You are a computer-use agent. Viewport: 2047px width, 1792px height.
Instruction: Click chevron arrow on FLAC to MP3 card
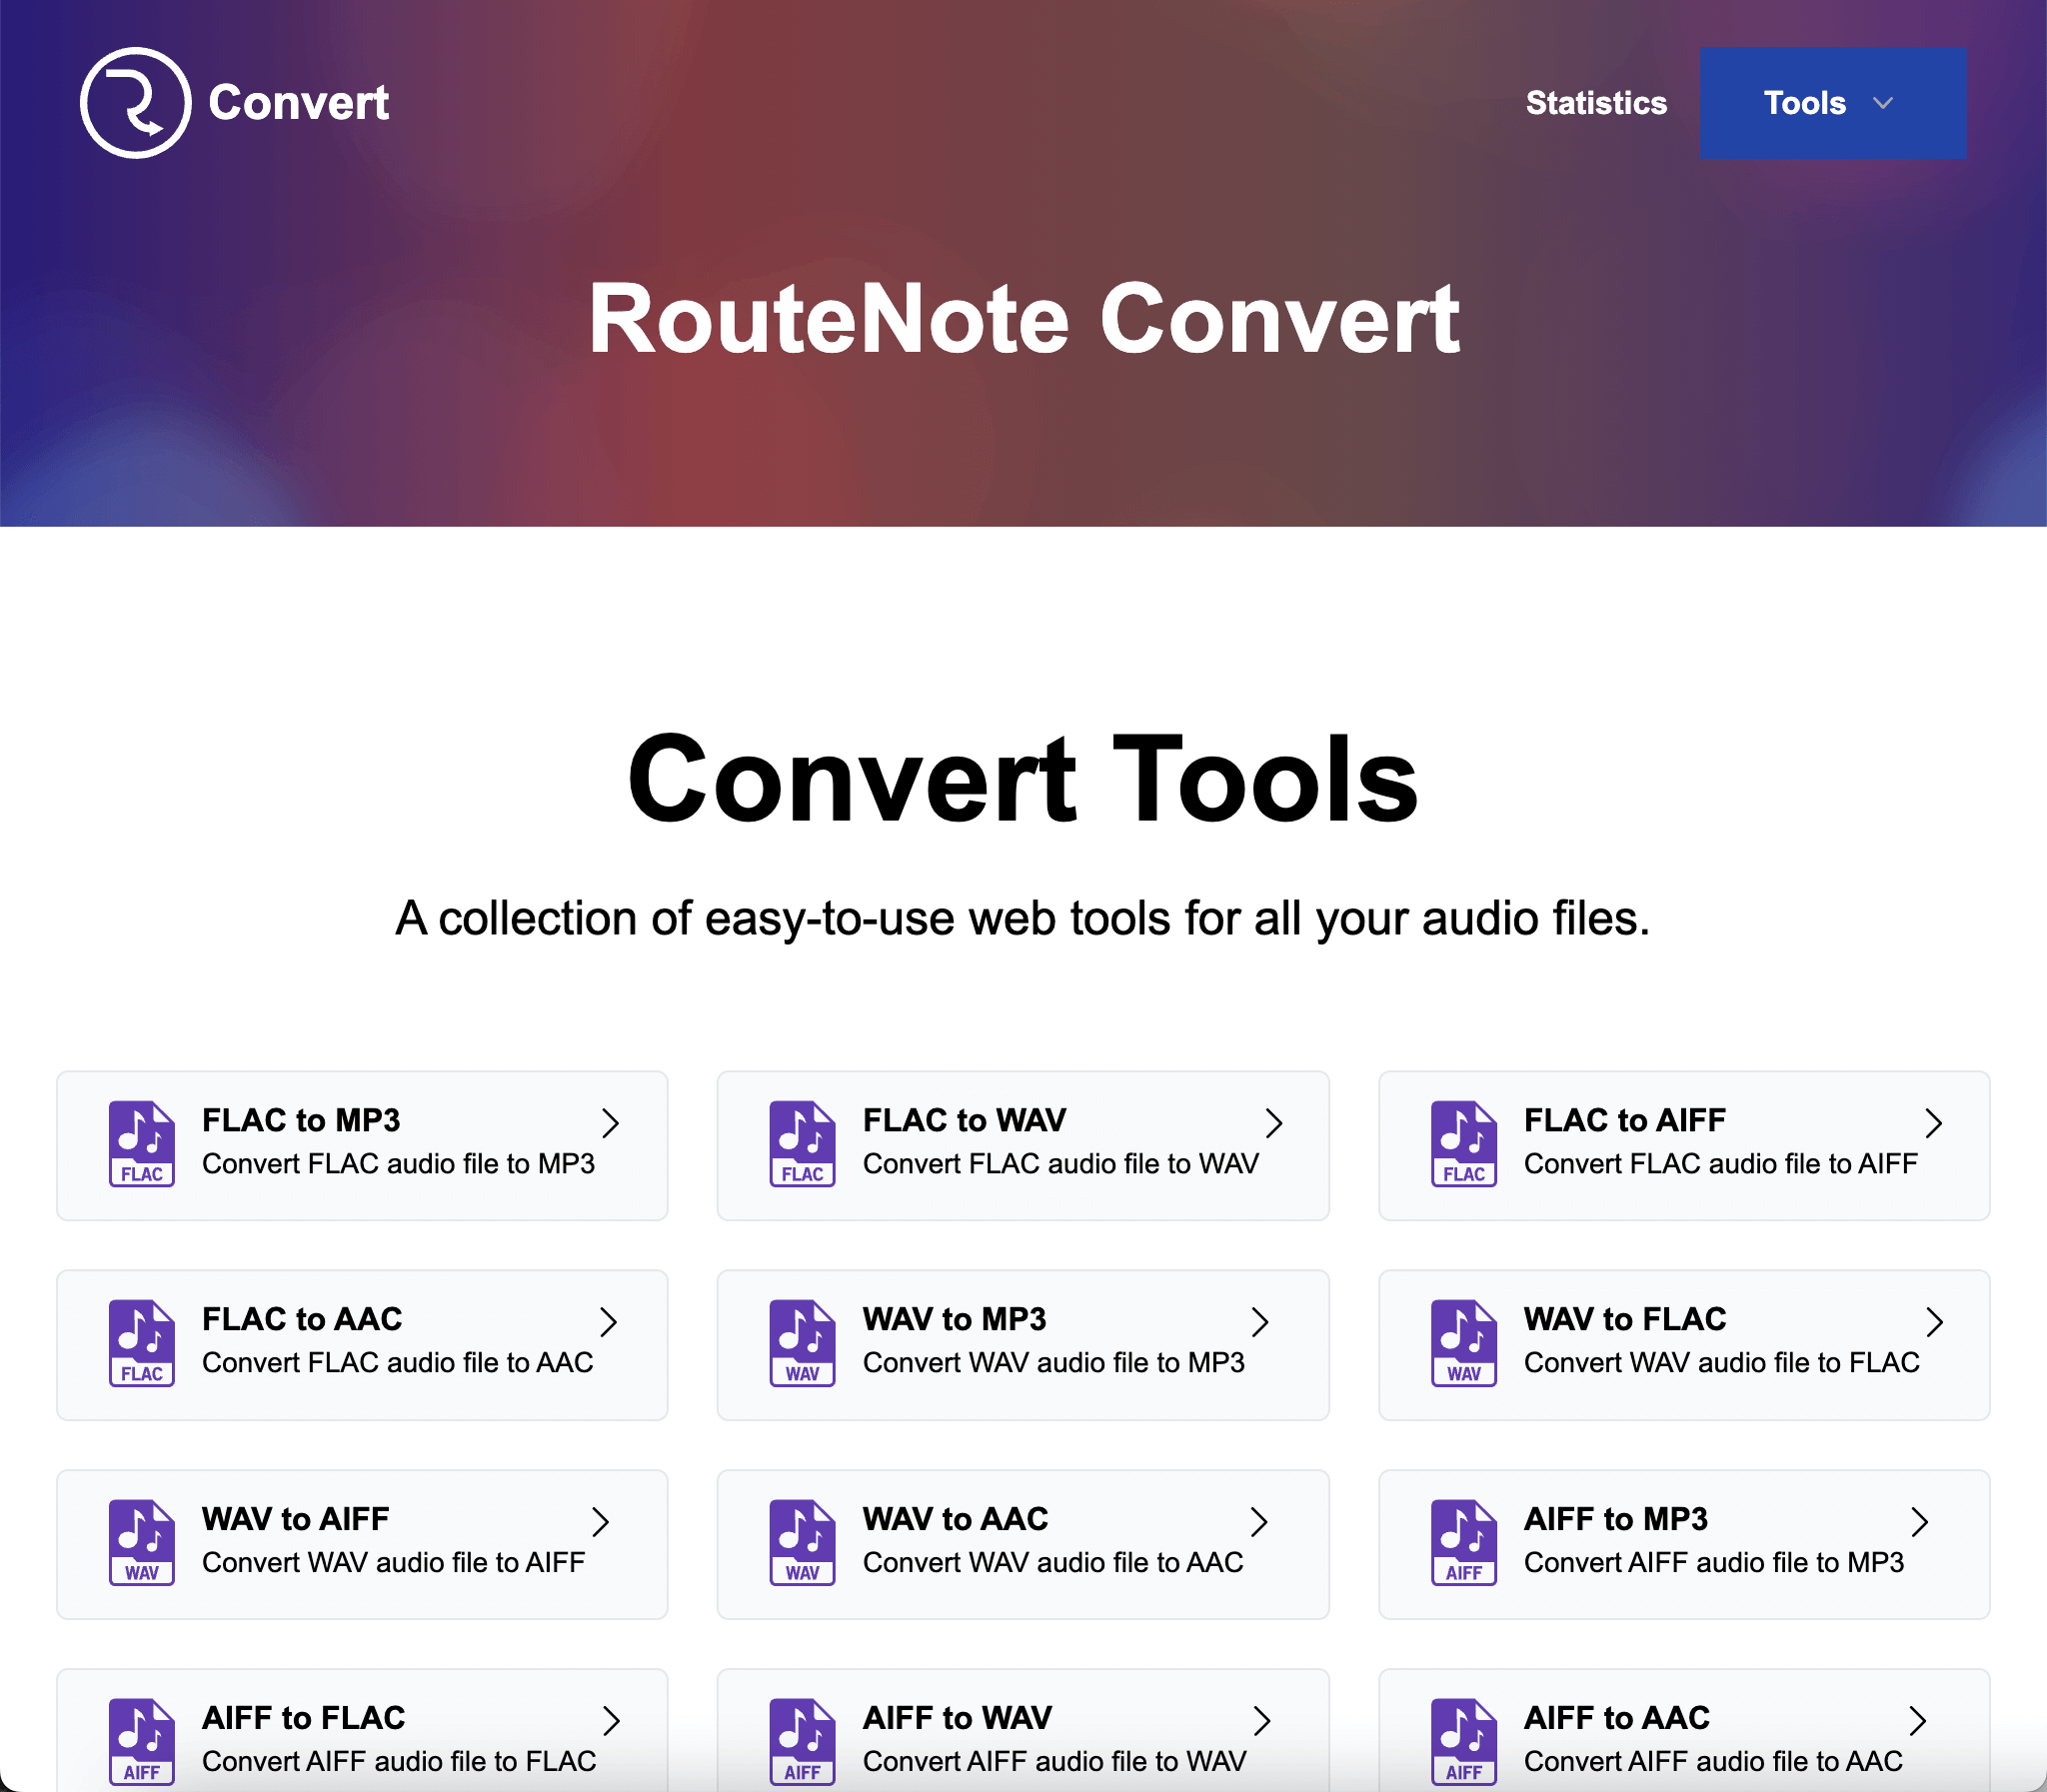(x=610, y=1123)
